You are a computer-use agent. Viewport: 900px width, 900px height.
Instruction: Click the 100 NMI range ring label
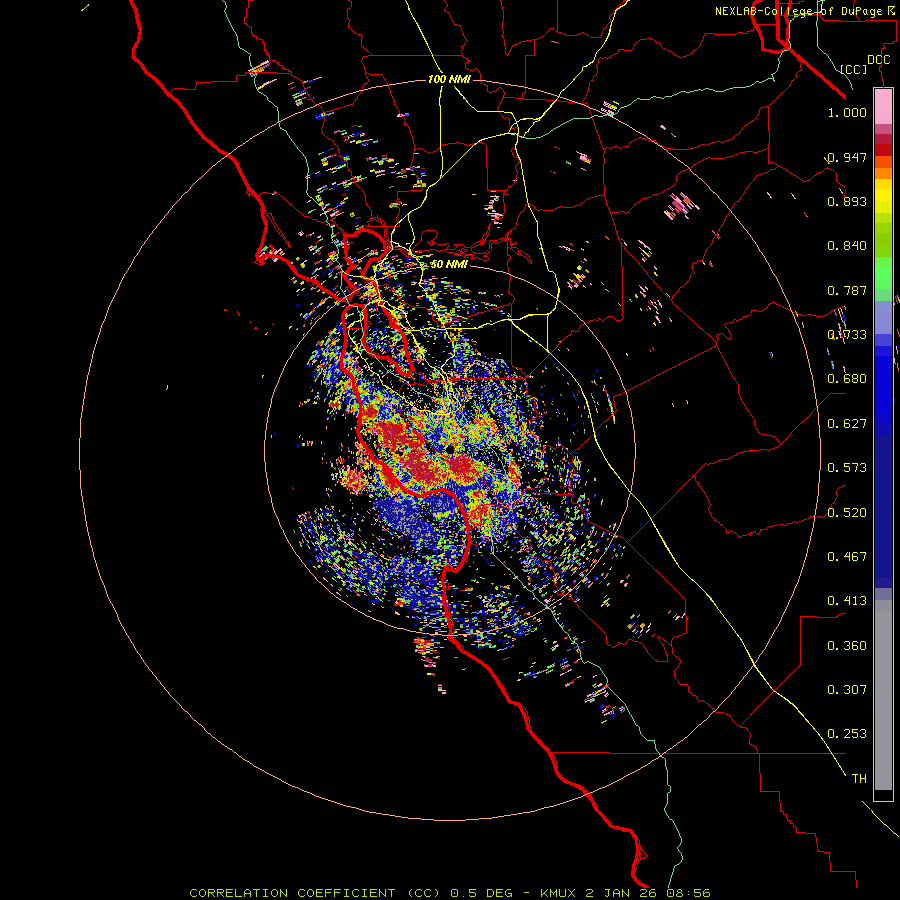[449, 79]
